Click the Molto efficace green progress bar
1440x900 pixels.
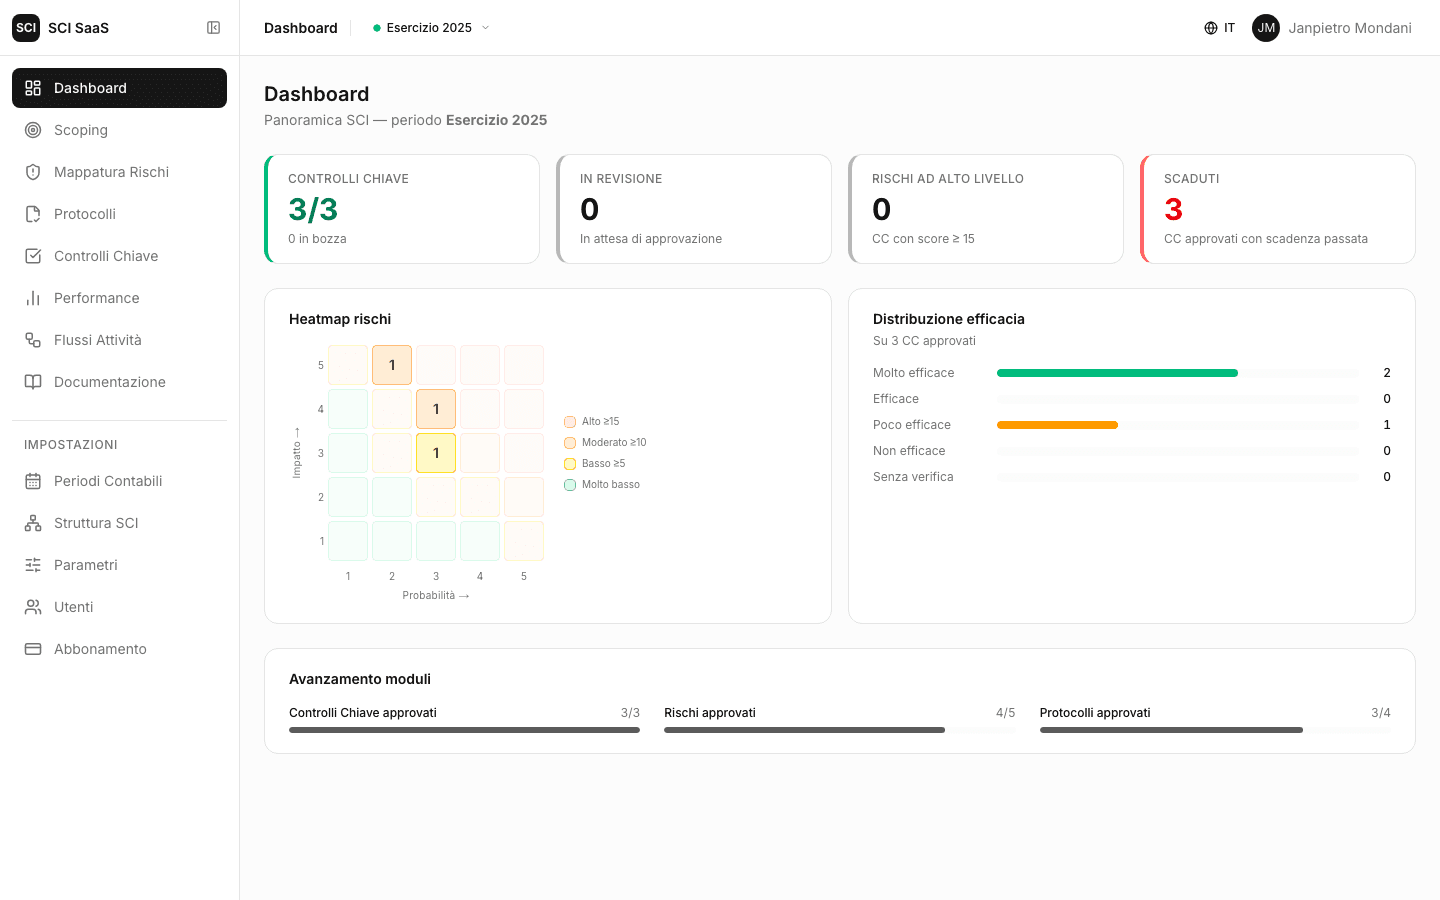(x=1117, y=373)
